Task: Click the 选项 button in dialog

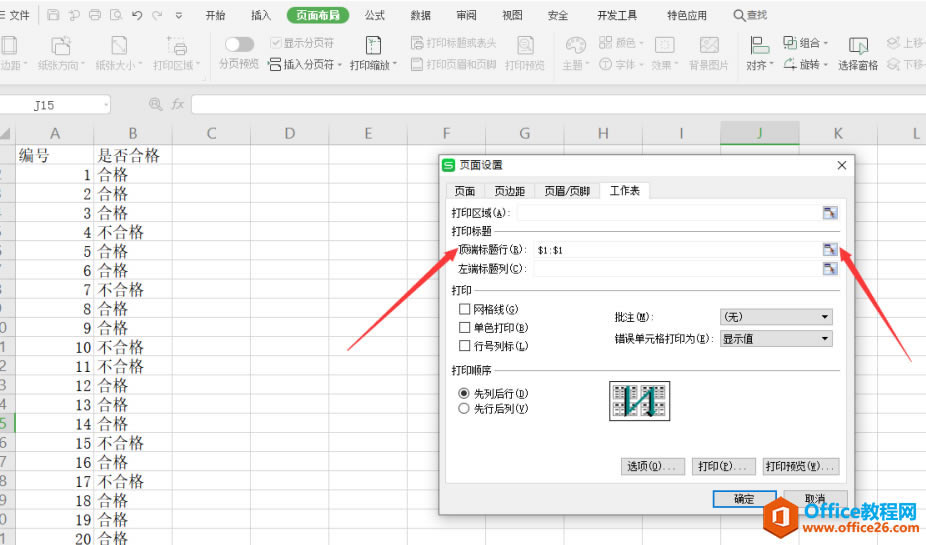Action: tap(653, 466)
